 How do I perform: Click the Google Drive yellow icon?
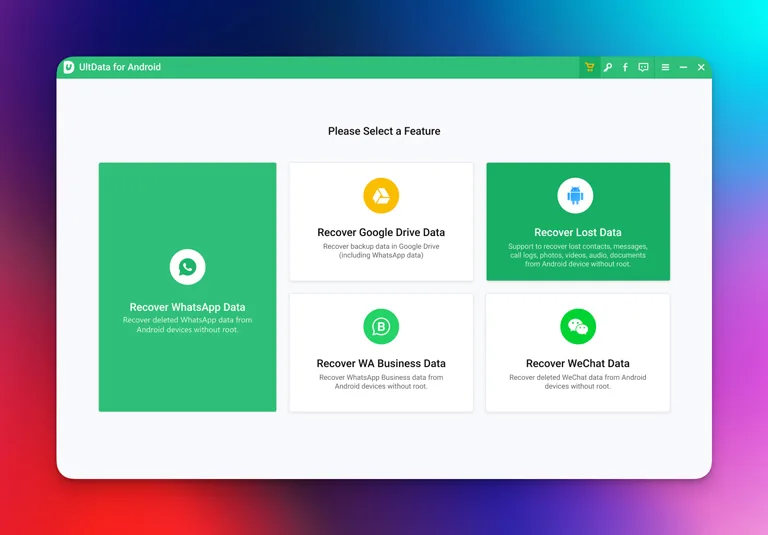coord(381,195)
